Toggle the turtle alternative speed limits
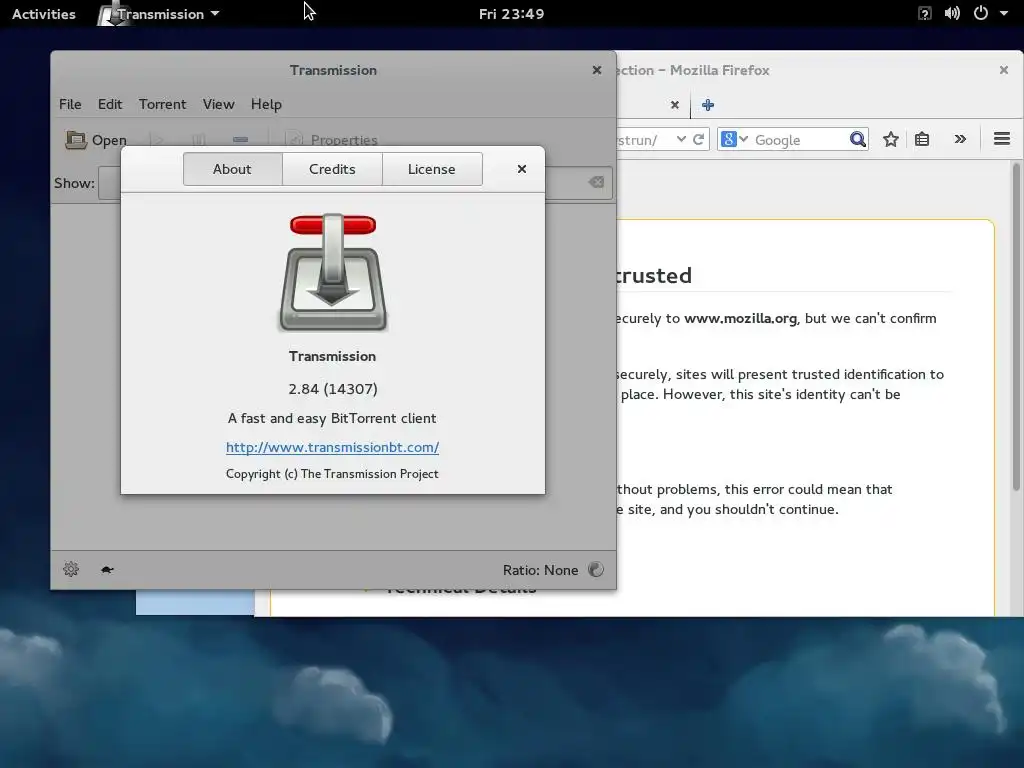The width and height of the screenshot is (1024, 768). (x=107, y=569)
